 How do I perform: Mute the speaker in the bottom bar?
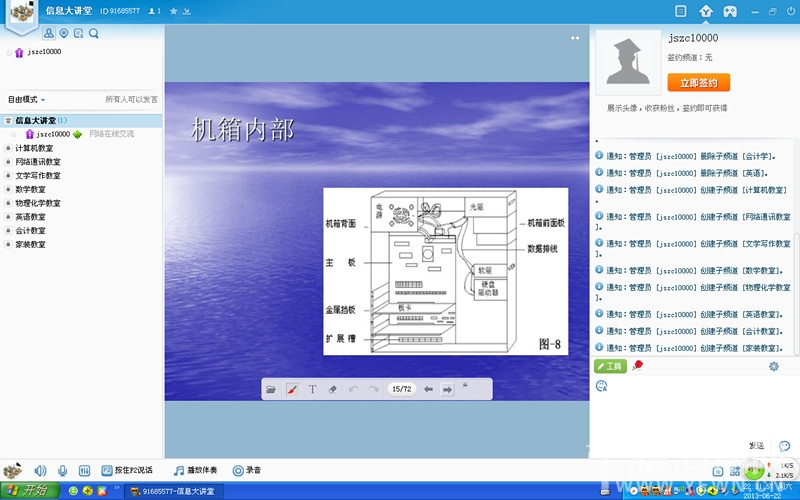click(x=41, y=470)
